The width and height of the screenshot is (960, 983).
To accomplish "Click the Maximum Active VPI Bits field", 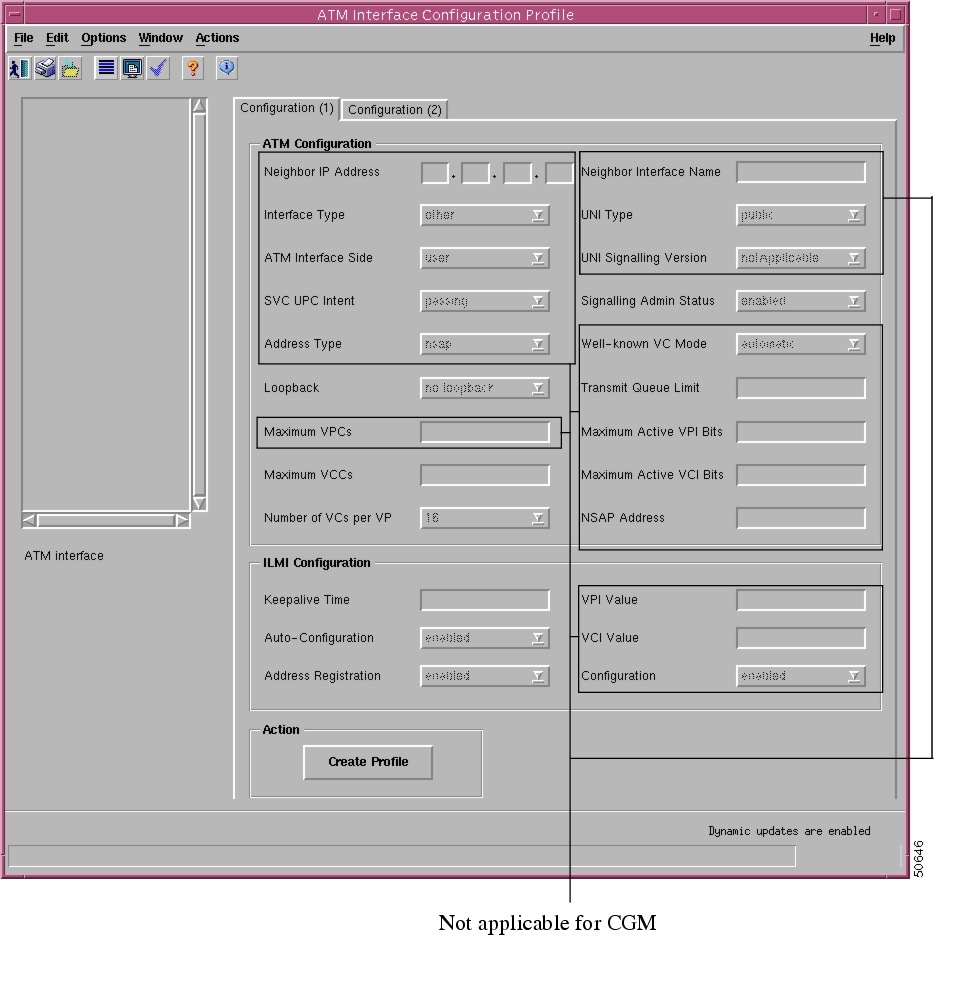I will (x=801, y=432).
